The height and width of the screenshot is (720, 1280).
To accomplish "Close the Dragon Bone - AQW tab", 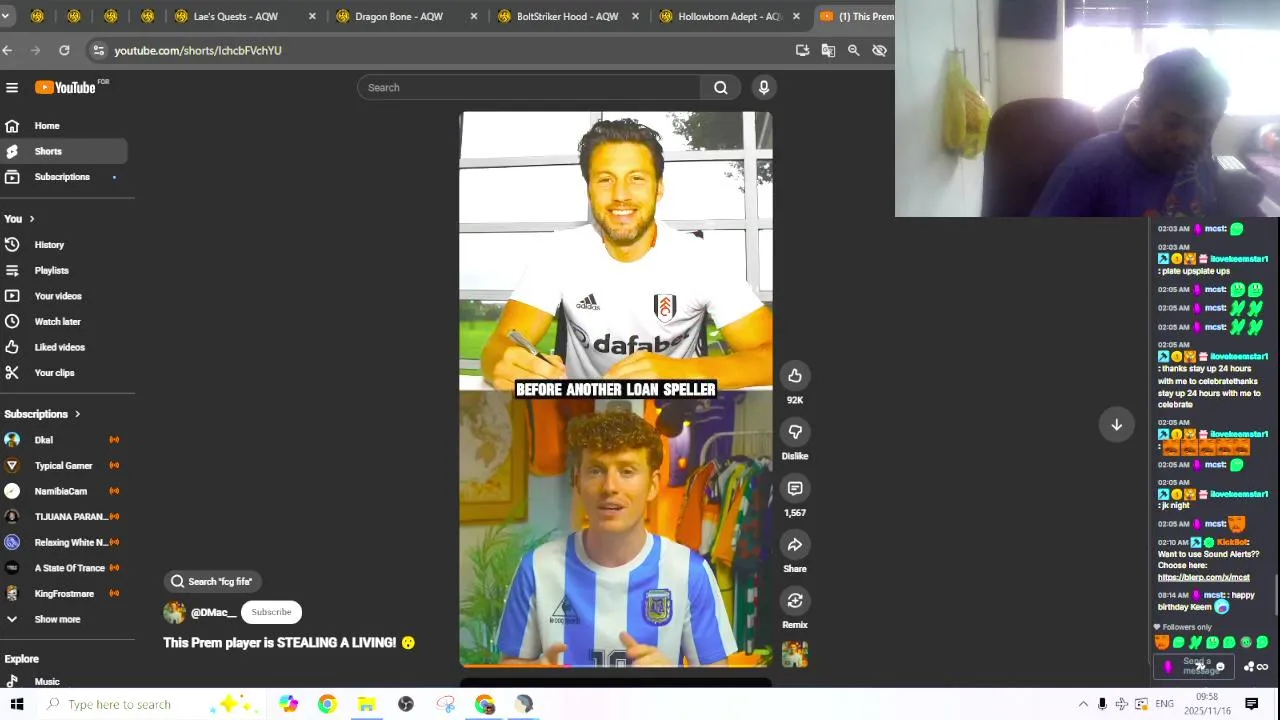I will click(x=474, y=16).
